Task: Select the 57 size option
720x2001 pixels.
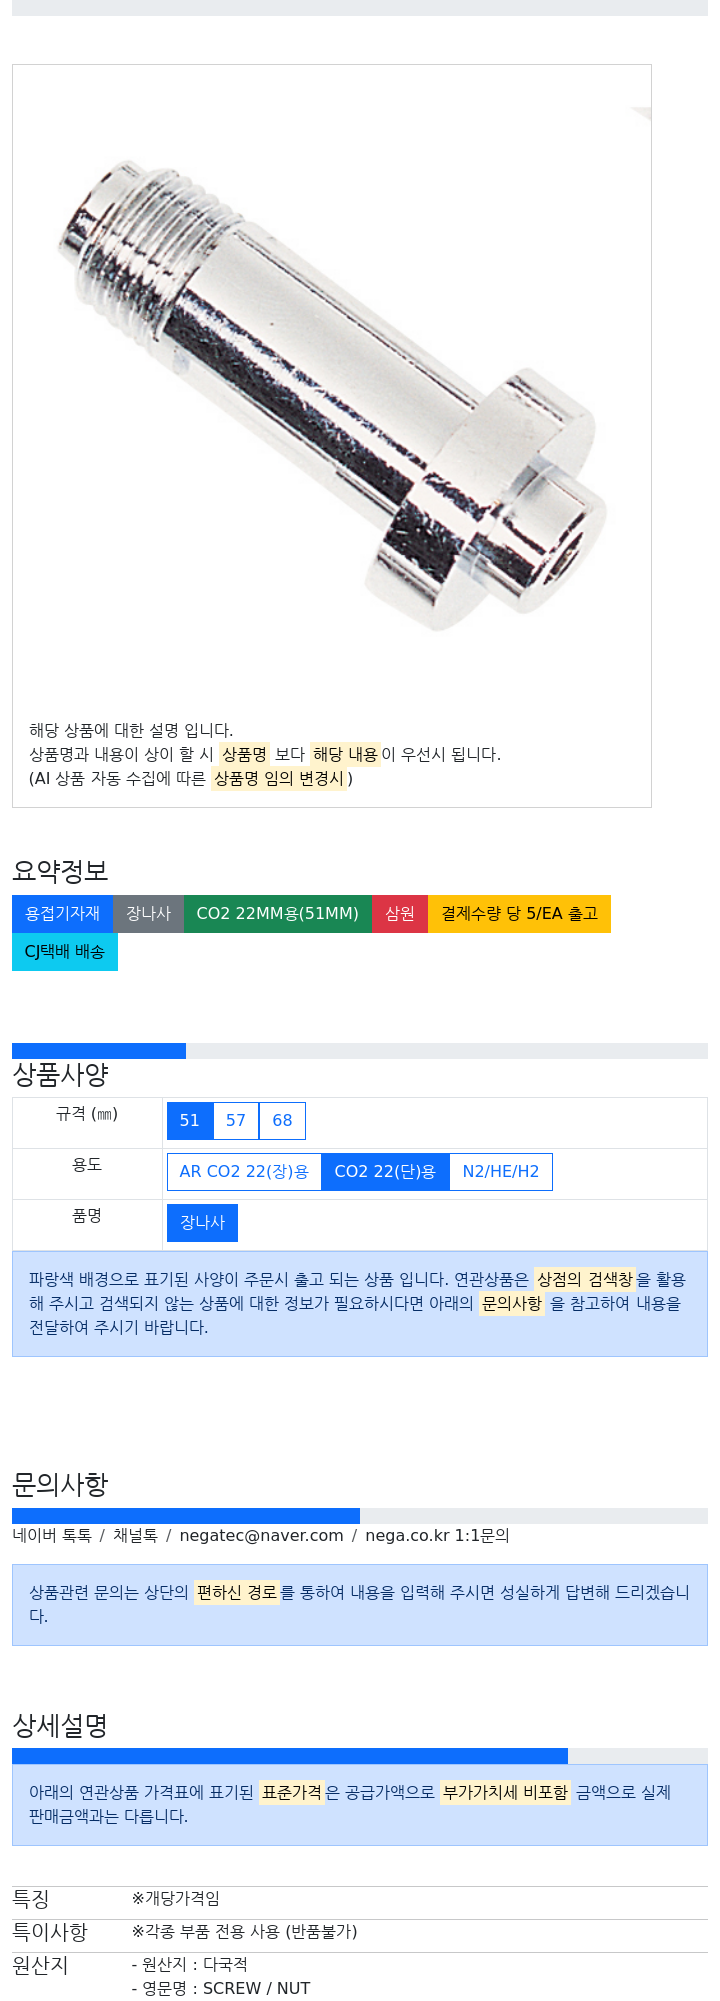Action: point(236,1121)
